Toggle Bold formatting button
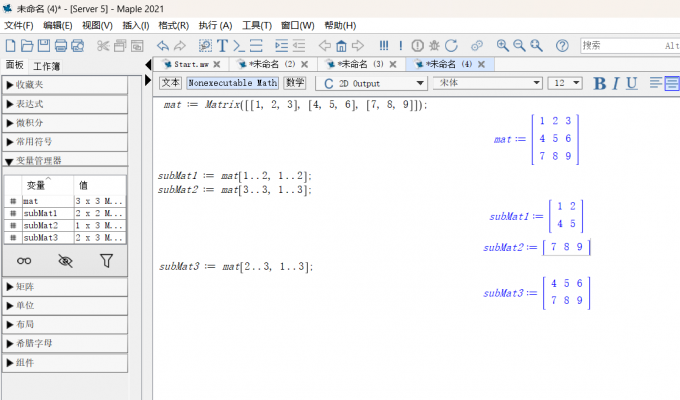 pos(600,83)
